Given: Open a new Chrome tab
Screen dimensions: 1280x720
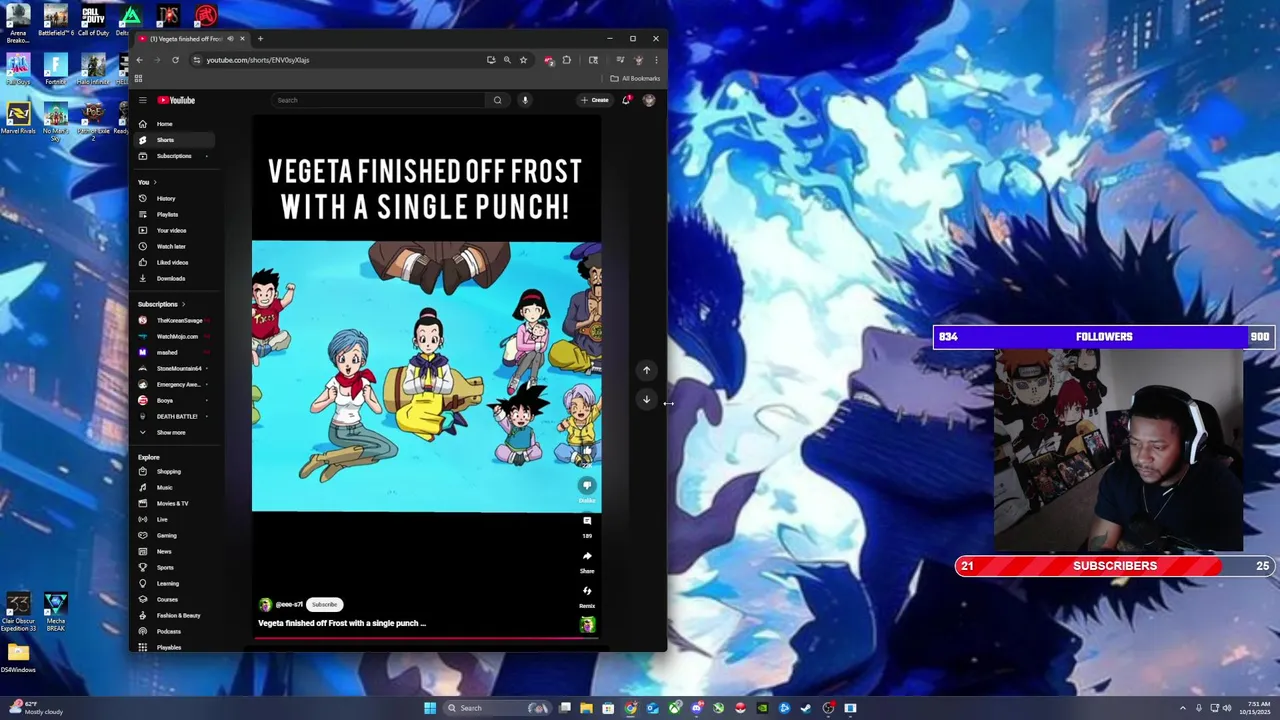Looking at the screenshot, I should pos(260,39).
